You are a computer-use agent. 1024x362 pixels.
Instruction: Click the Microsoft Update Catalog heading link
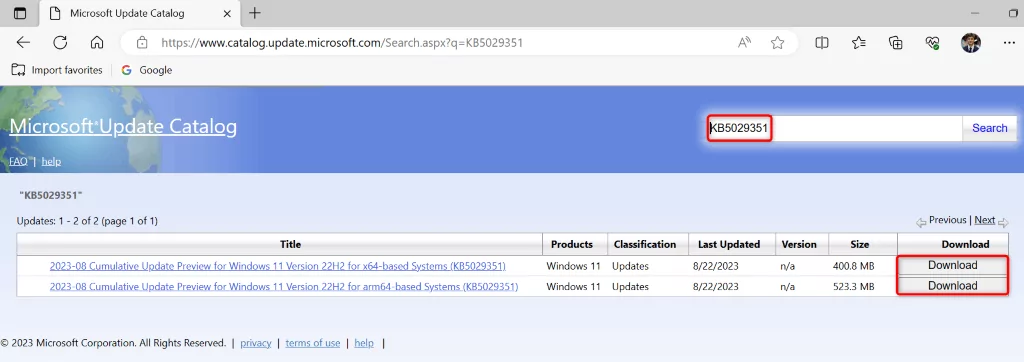[123, 126]
